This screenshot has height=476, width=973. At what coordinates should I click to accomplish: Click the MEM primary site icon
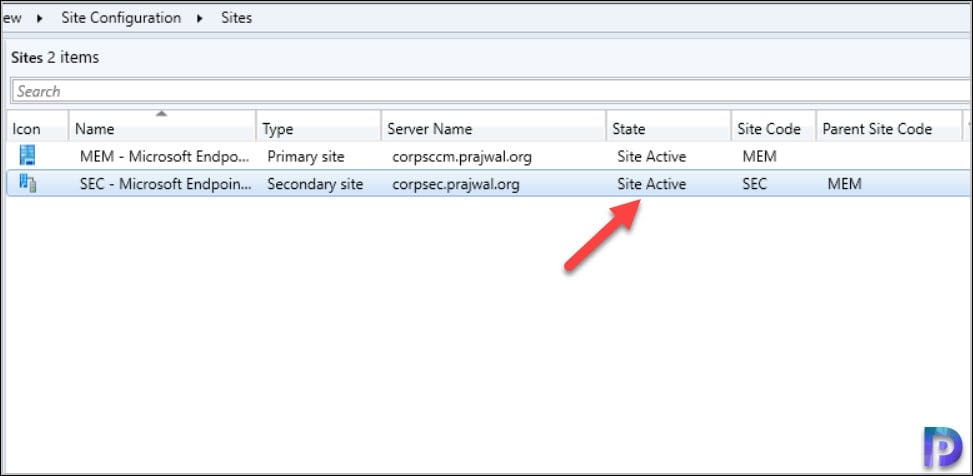pyautogui.click(x=27, y=155)
